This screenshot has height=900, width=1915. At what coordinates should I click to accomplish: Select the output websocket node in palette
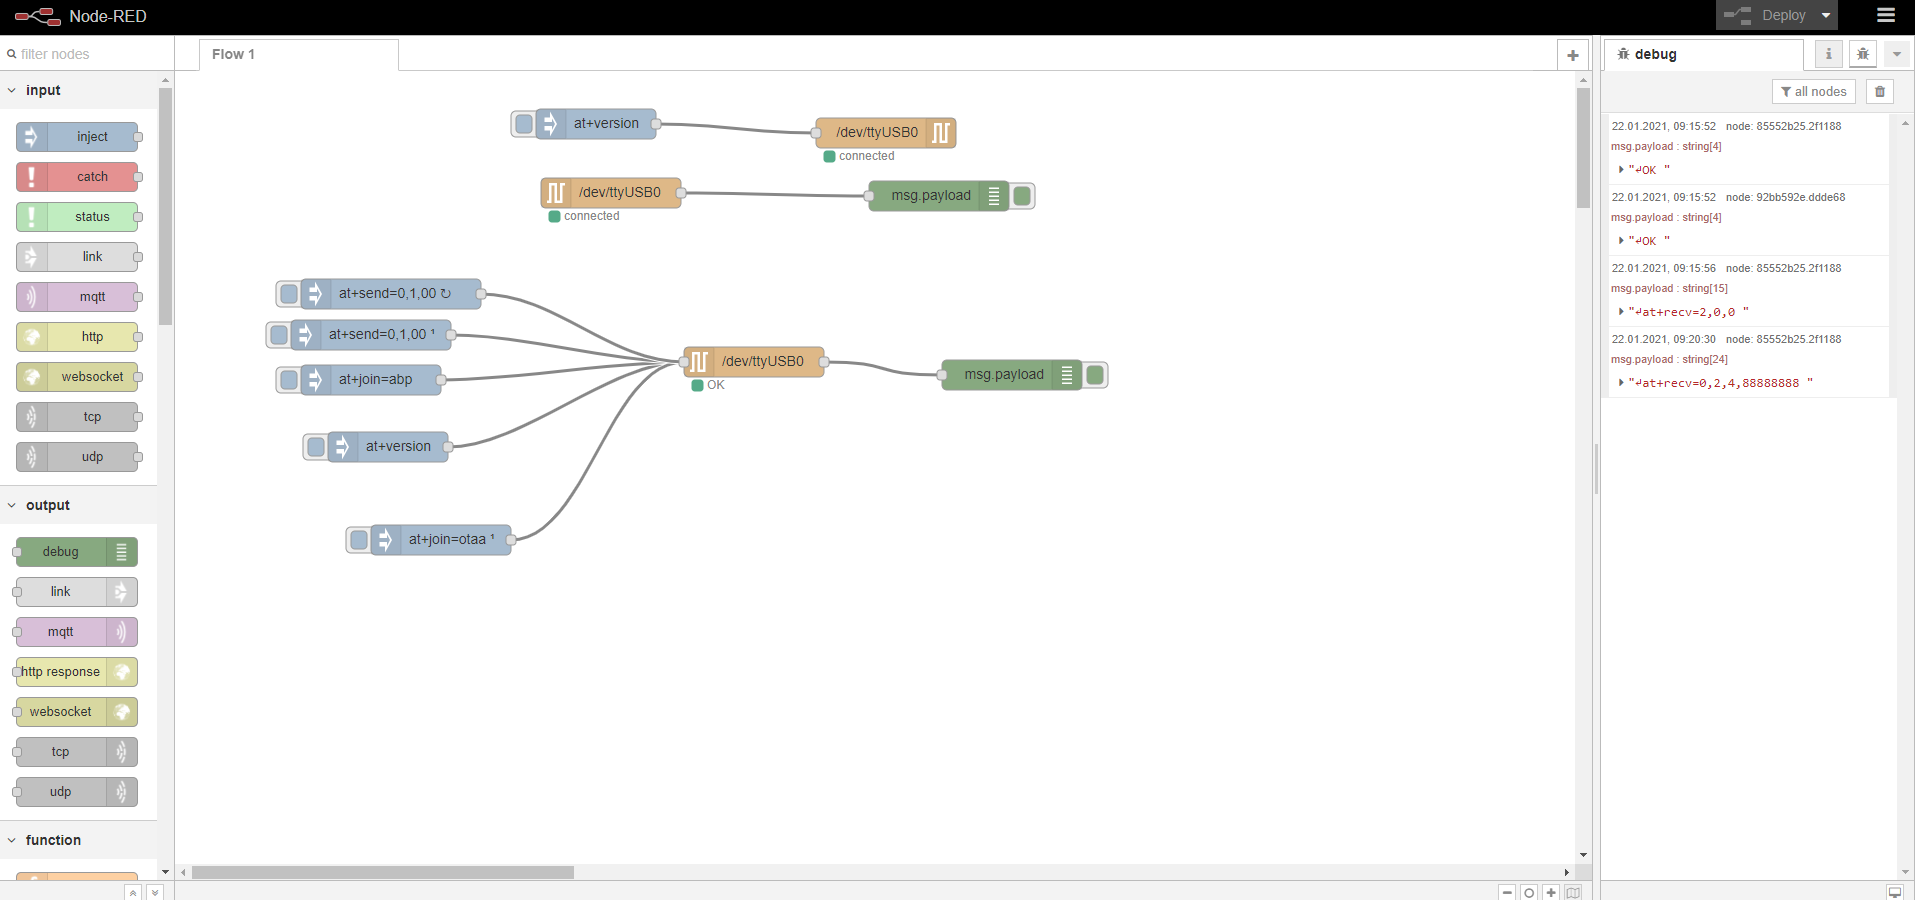[77, 712]
